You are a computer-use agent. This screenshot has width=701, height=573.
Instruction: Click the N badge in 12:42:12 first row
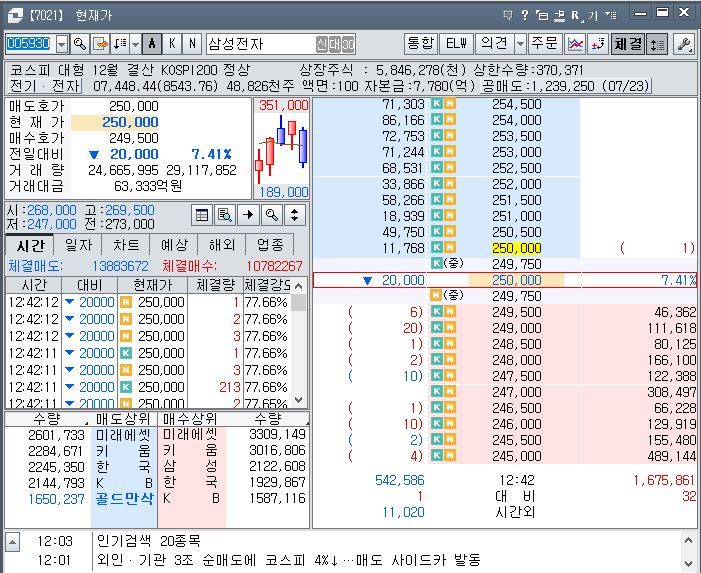[x=126, y=303]
